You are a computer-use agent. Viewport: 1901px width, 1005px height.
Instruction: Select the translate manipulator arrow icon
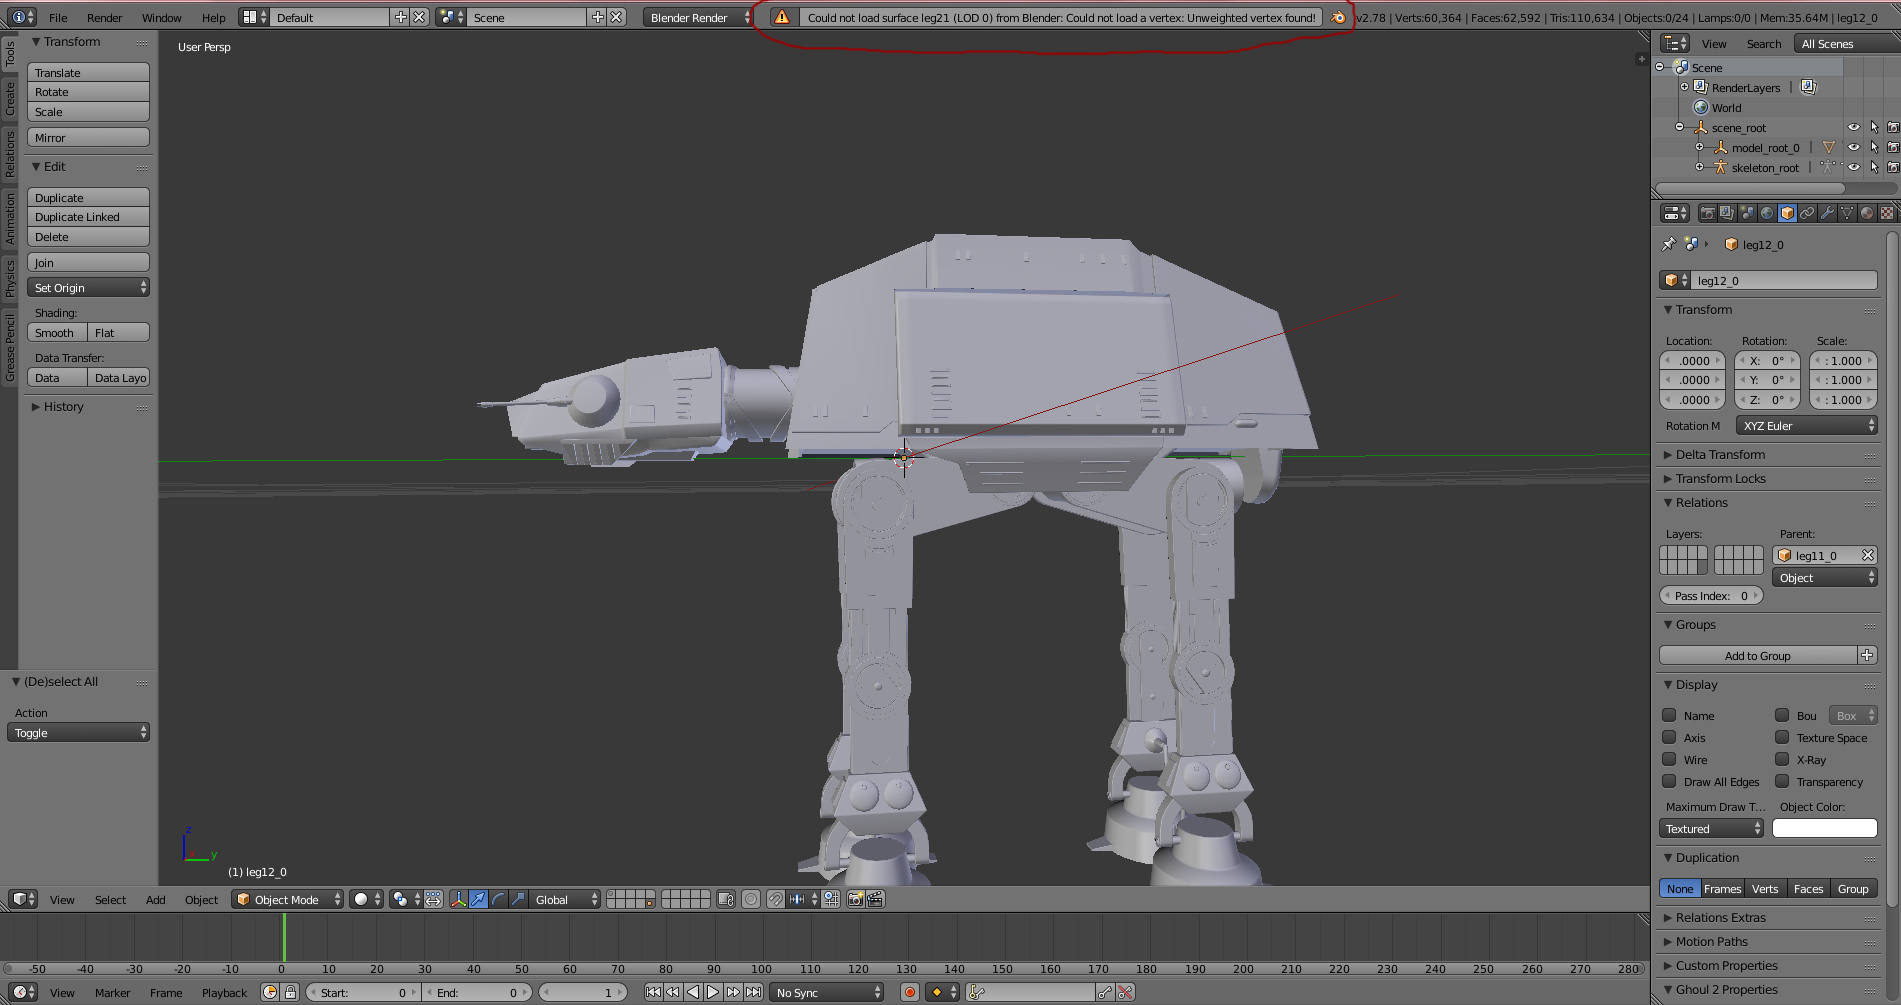coord(478,899)
